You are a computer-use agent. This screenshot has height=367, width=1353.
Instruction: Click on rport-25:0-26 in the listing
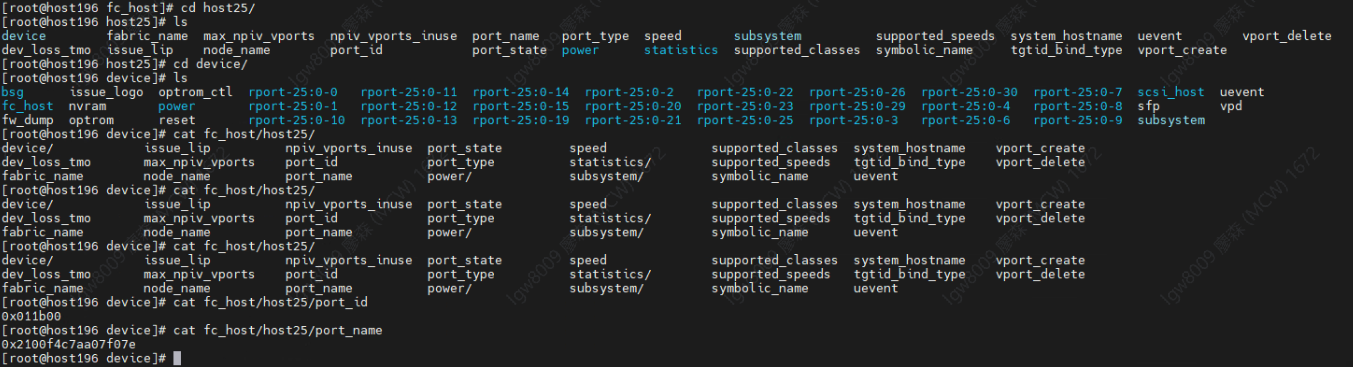point(857,92)
